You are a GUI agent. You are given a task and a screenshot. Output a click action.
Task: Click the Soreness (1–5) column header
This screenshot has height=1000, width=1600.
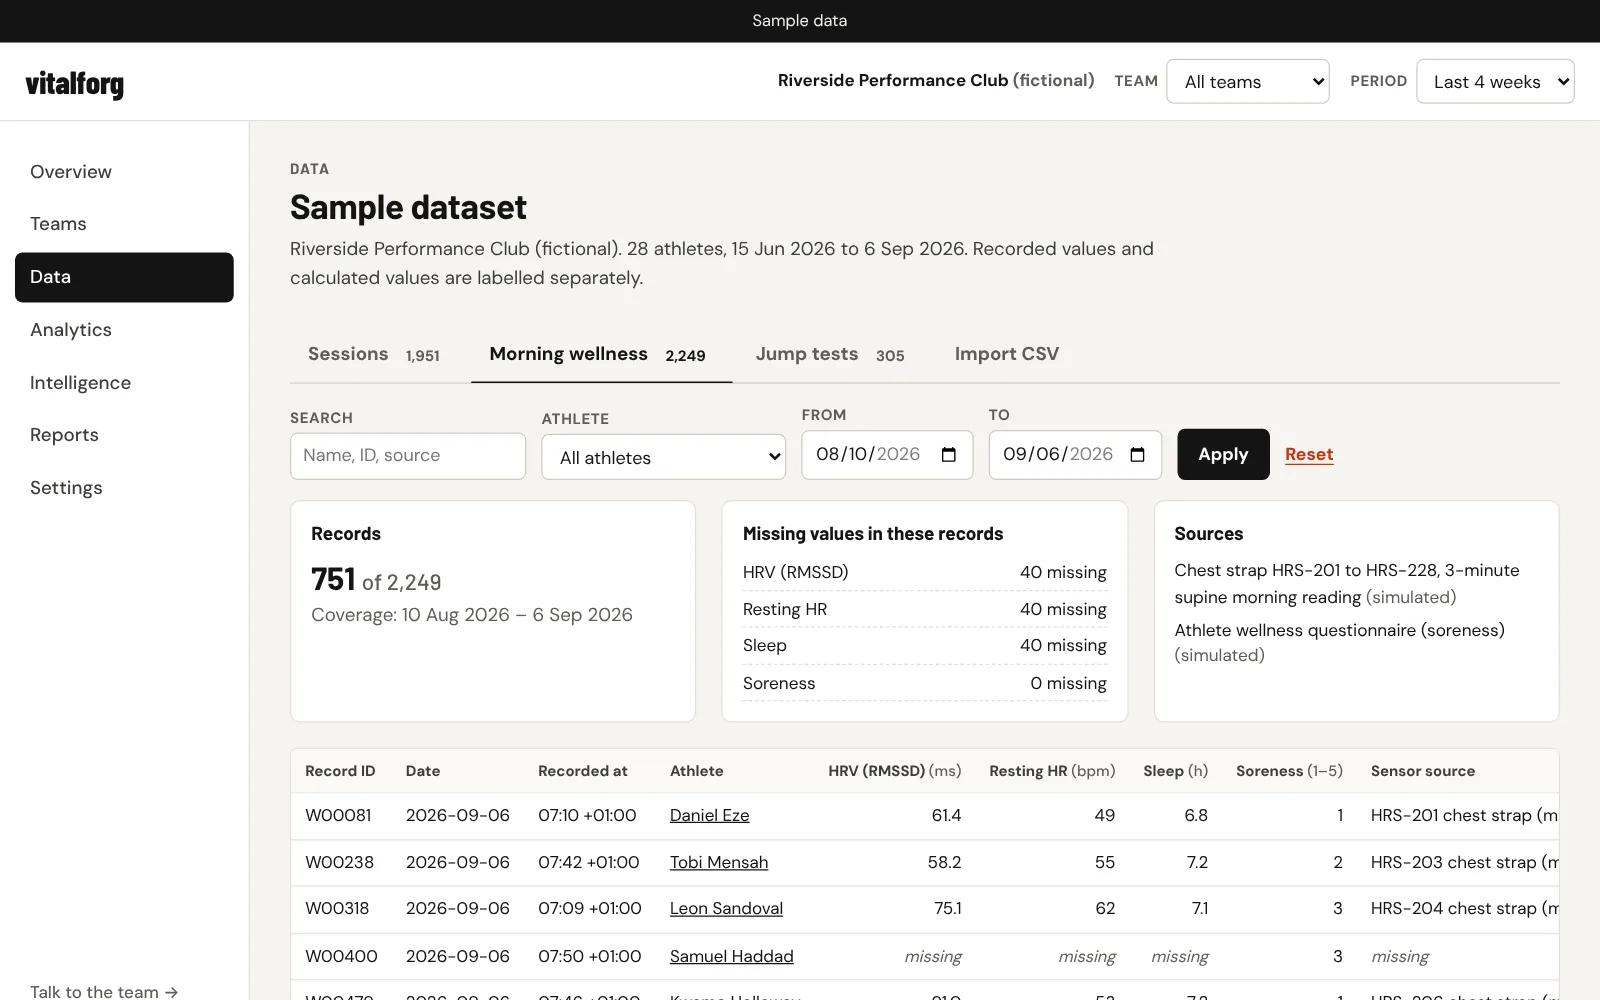[1289, 771]
